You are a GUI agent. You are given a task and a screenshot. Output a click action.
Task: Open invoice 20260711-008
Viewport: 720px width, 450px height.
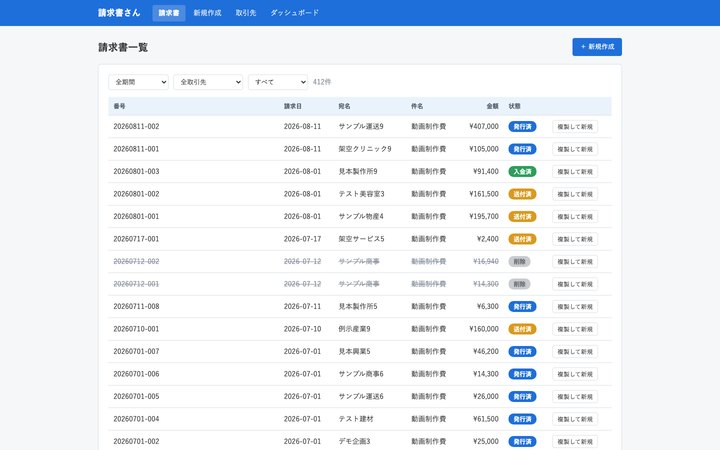[x=136, y=306]
